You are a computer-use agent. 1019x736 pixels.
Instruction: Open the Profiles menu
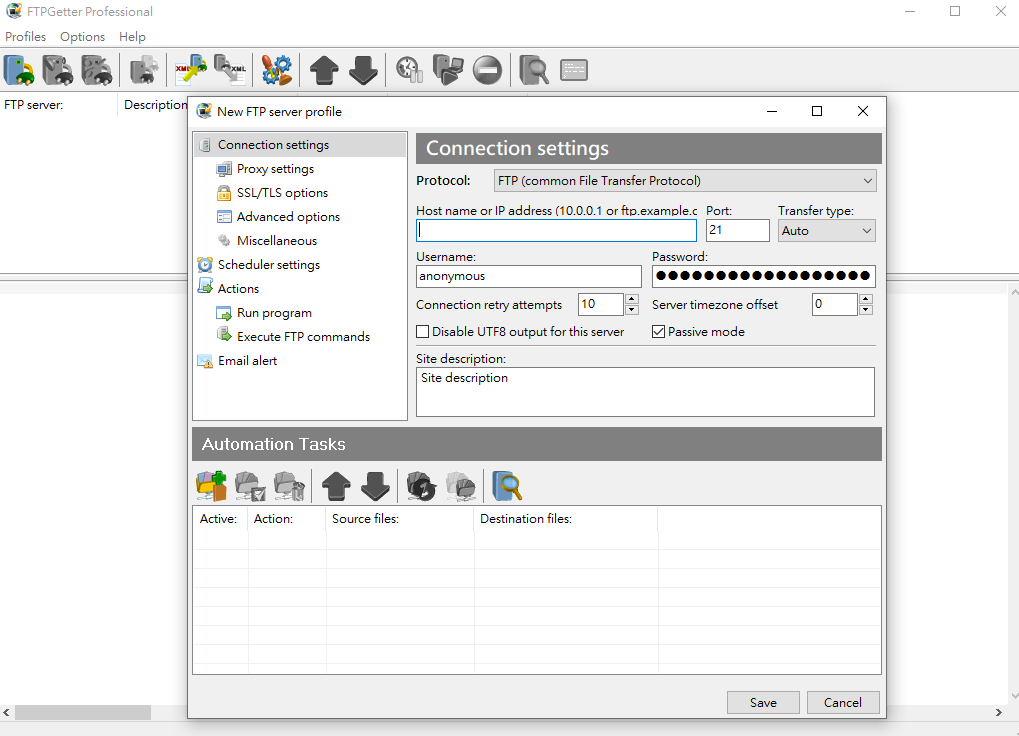tap(25, 36)
